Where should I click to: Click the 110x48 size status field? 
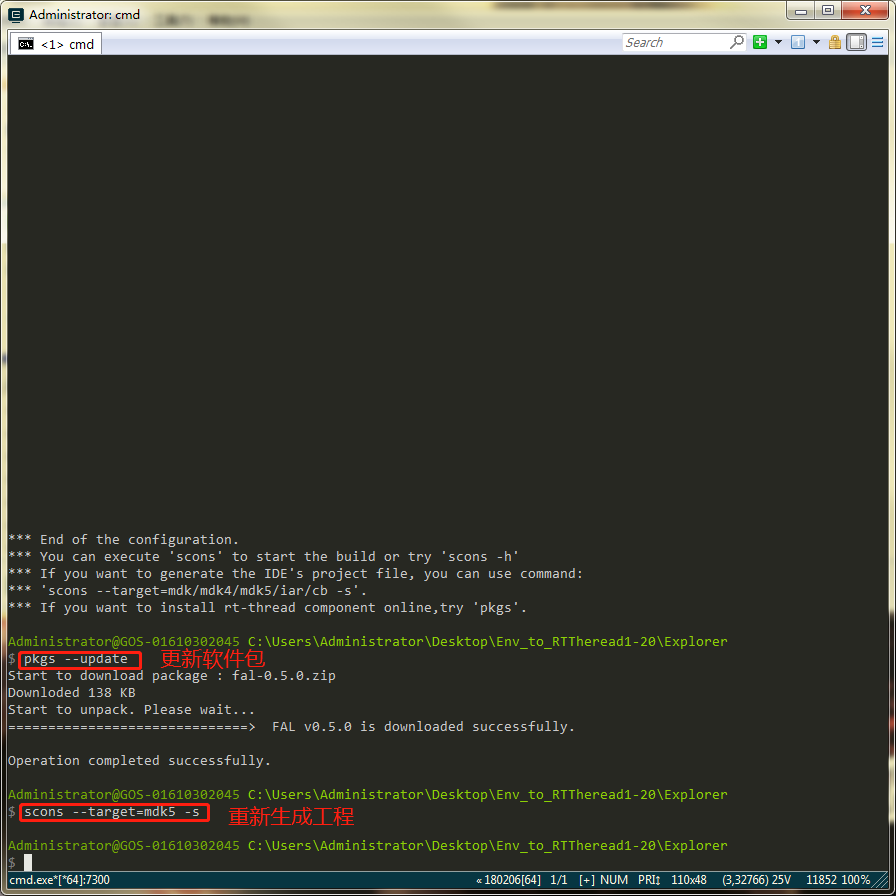[x=689, y=879]
